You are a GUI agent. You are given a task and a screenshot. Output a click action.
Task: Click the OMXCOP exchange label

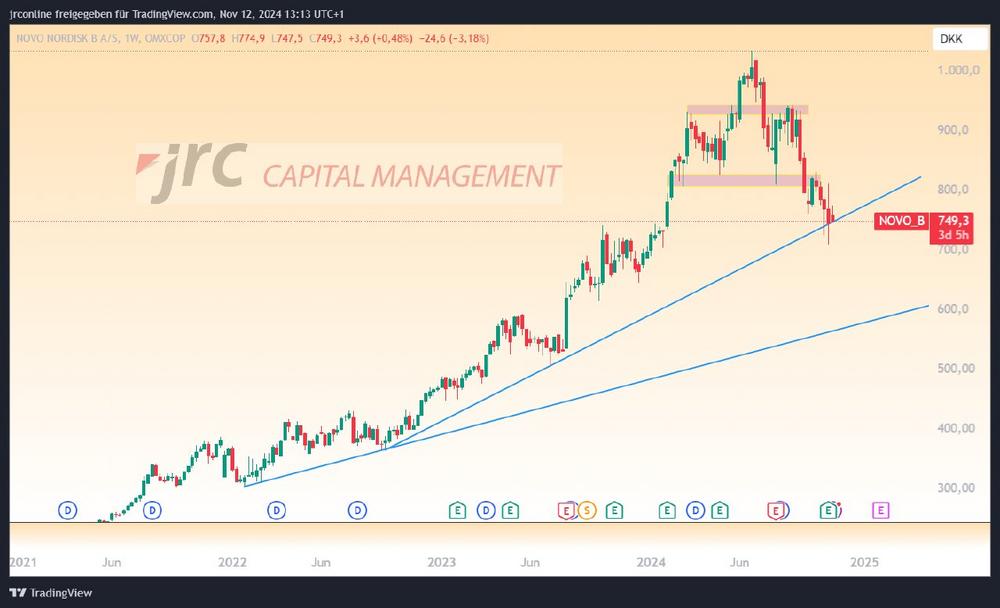pos(165,38)
